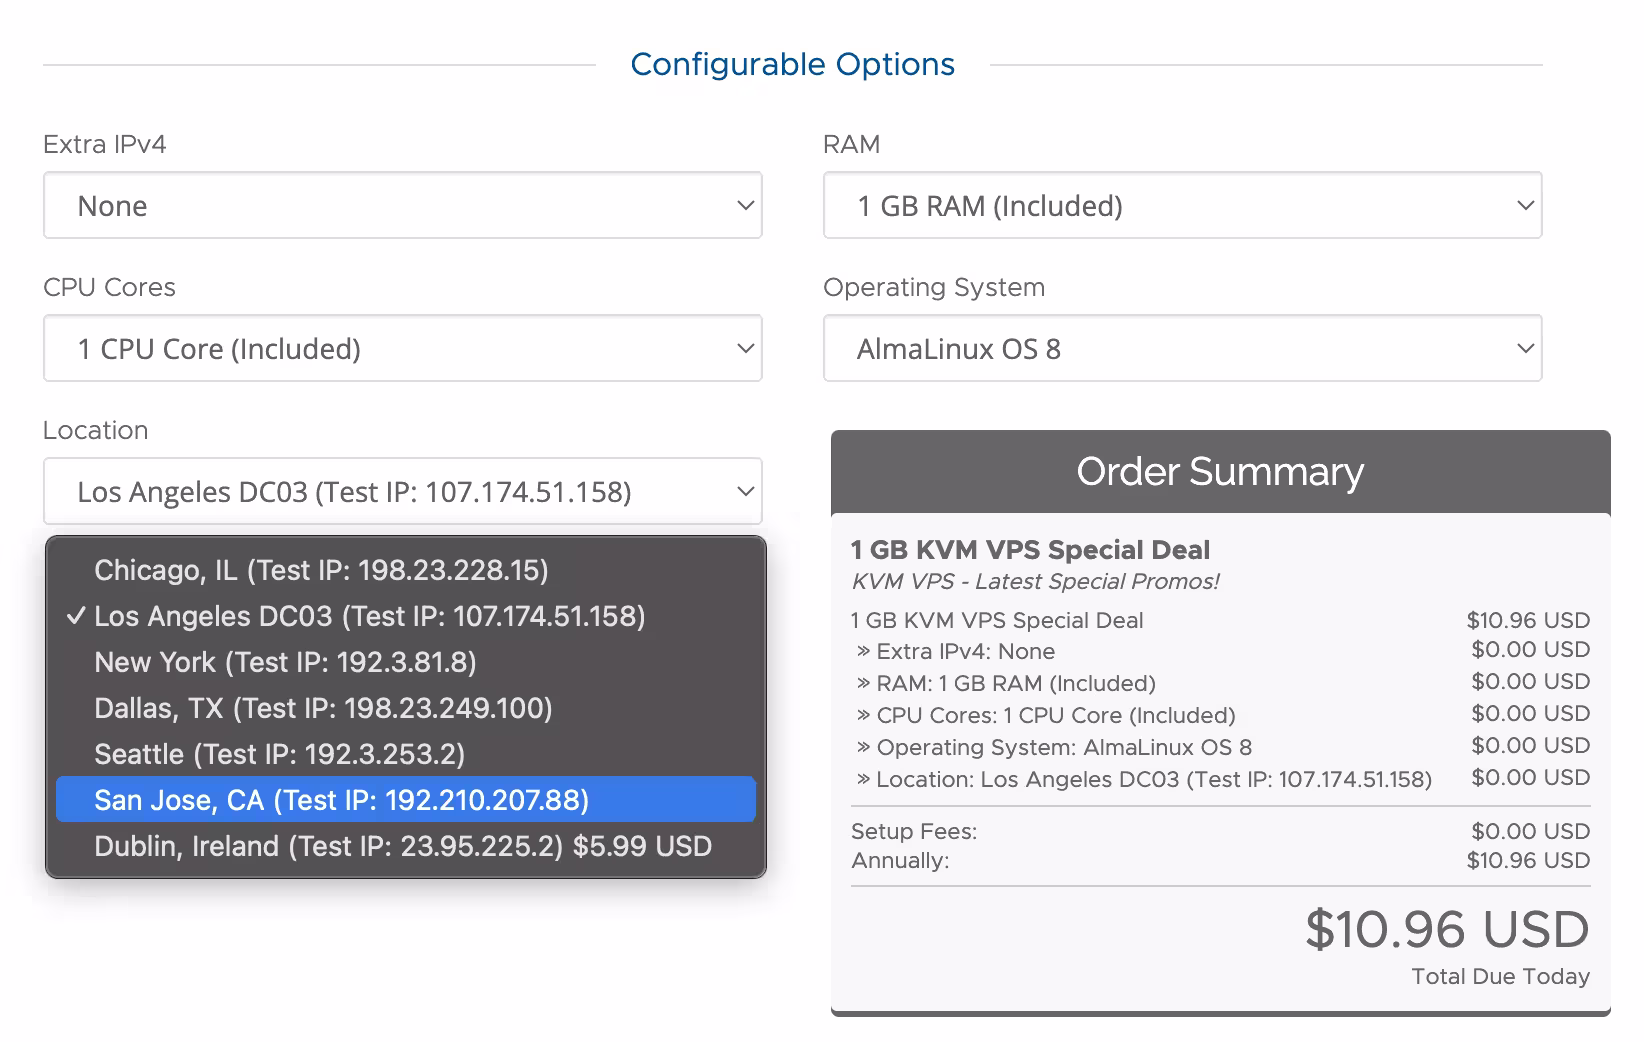
Task: Expand the RAM selection dropdown
Action: 1182,206
